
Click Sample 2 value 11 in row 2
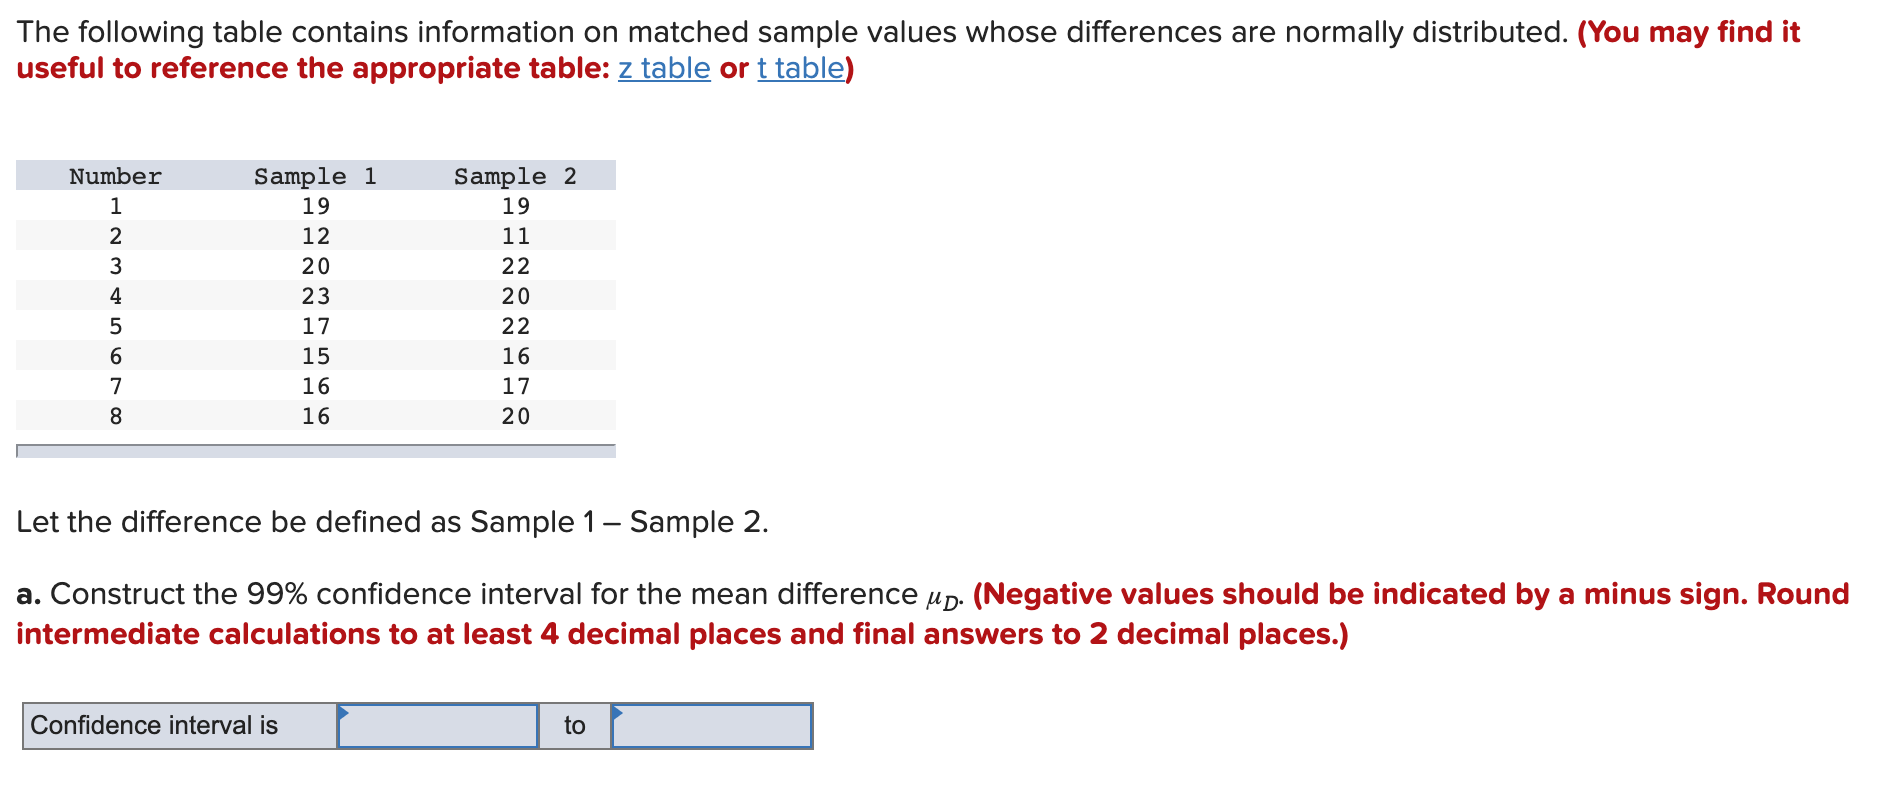point(516,236)
